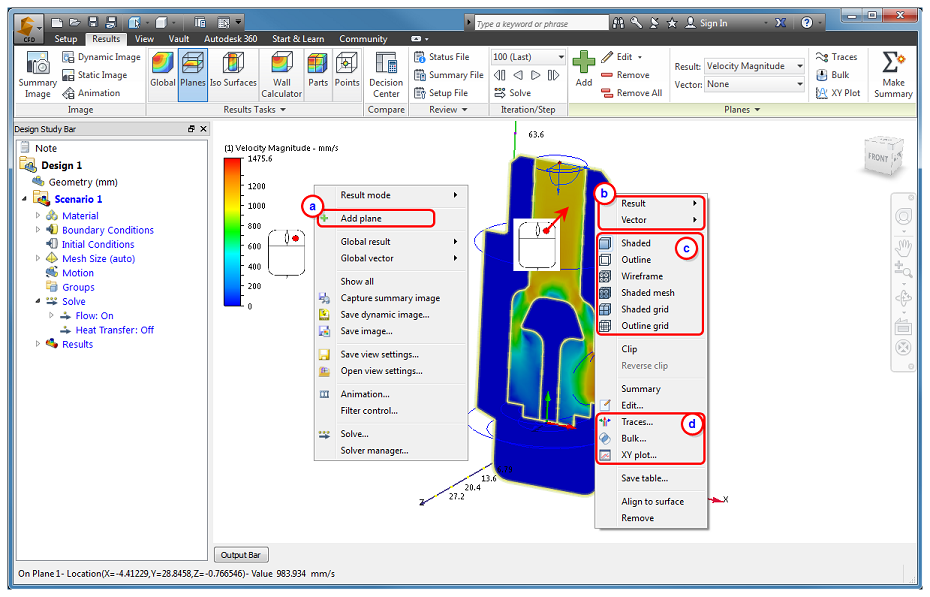Click Solve in Iteration/Step panel
930x597 pixels.
(512, 93)
